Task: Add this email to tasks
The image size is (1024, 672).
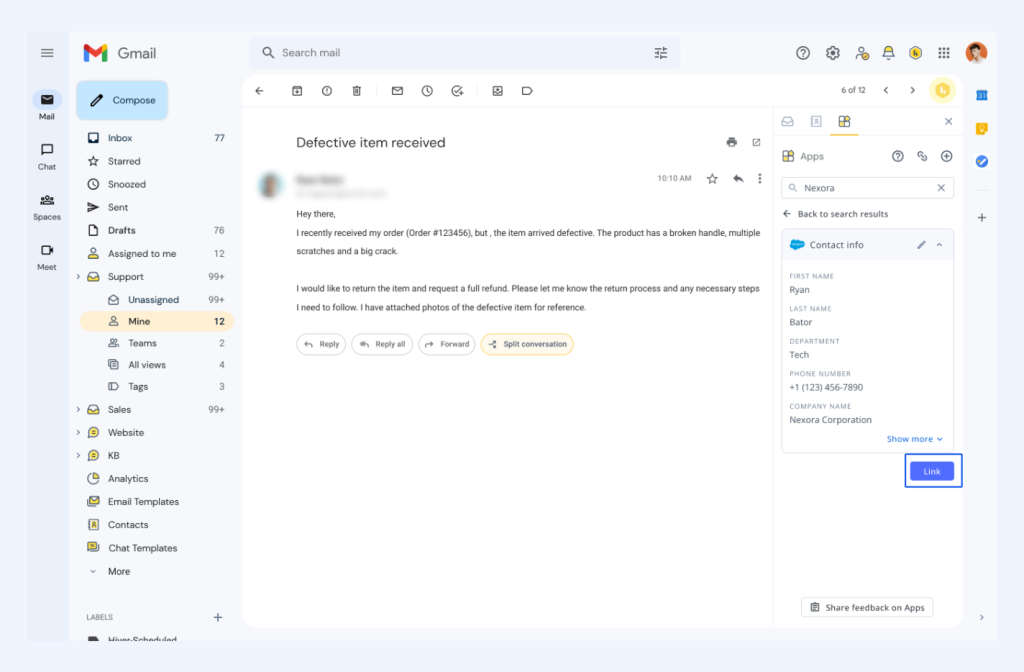Action: pyautogui.click(x=457, y=91)
